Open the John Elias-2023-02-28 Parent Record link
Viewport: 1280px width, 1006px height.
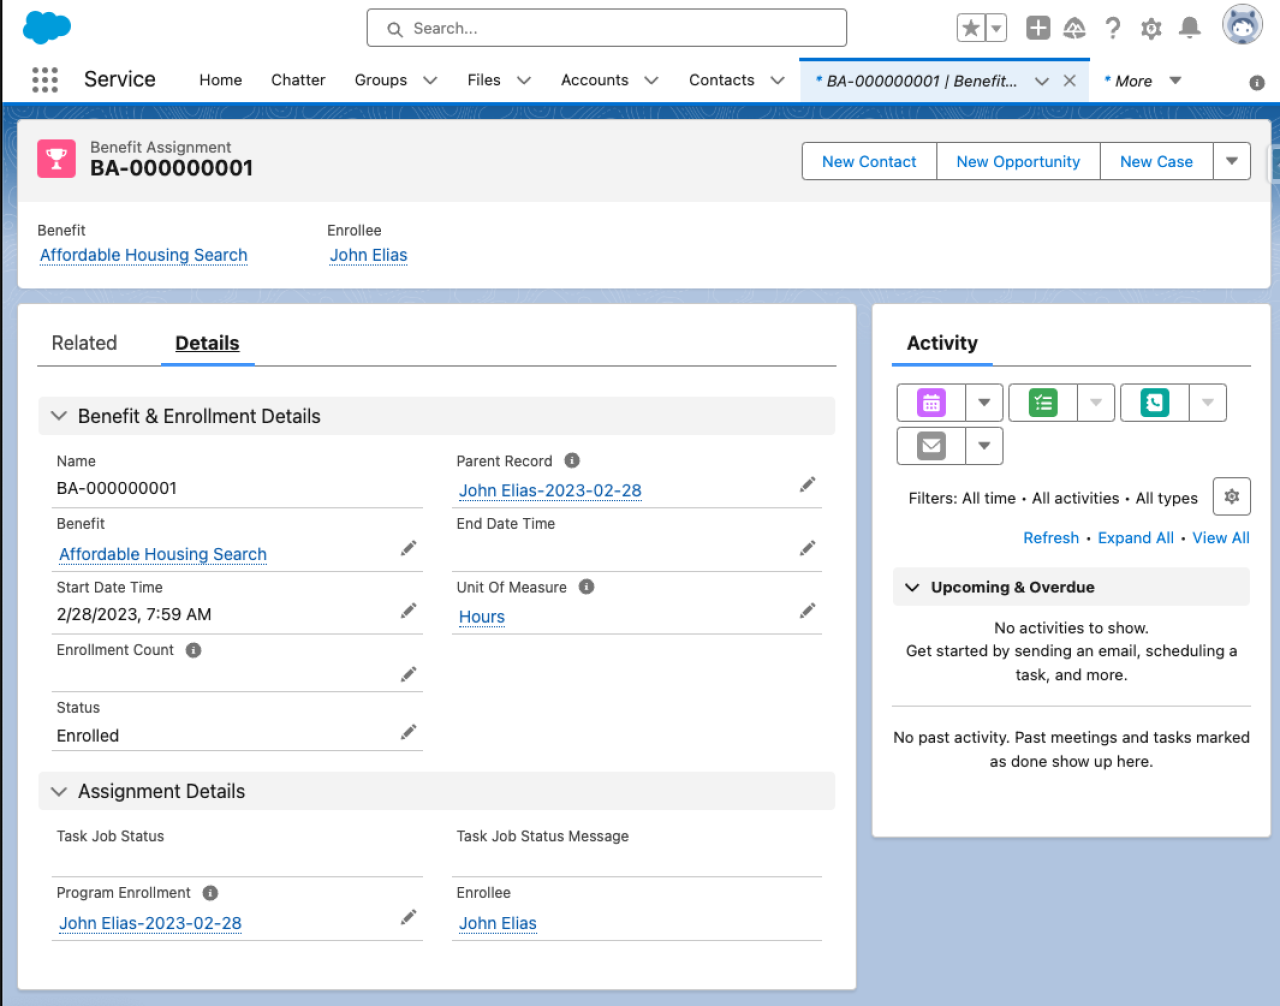click(550, 491)
